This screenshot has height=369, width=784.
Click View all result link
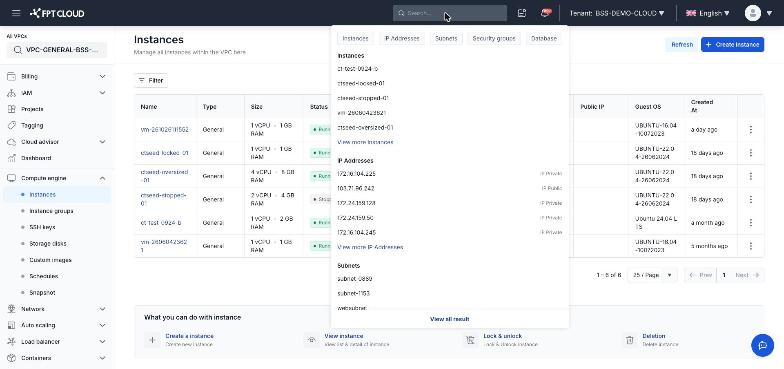pyautogui.click(x=450, y=319)
